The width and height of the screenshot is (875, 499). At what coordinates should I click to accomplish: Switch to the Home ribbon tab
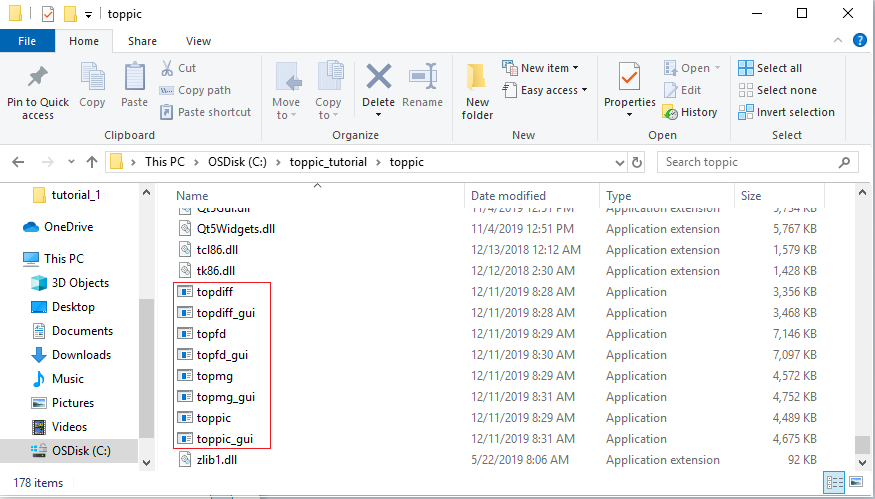(84, 41)
